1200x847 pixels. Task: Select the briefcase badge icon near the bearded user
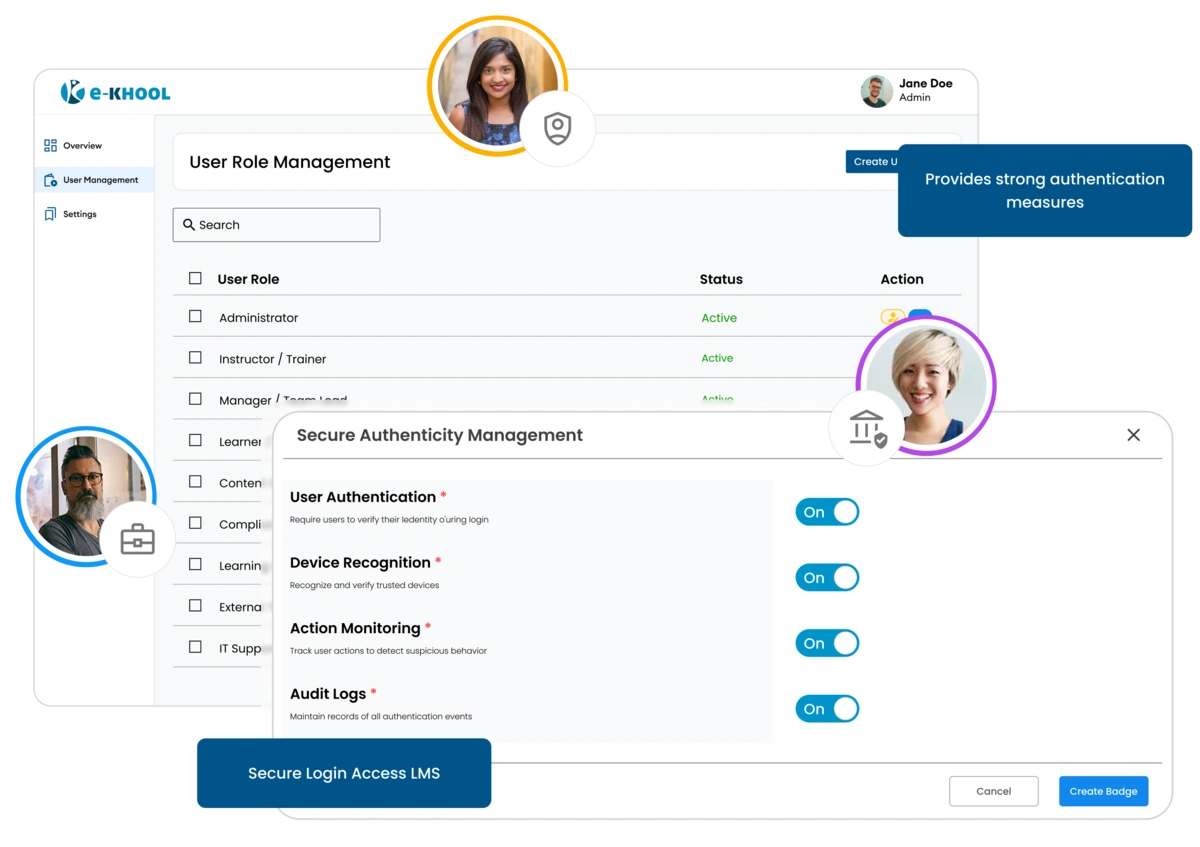tap(137, 538)
